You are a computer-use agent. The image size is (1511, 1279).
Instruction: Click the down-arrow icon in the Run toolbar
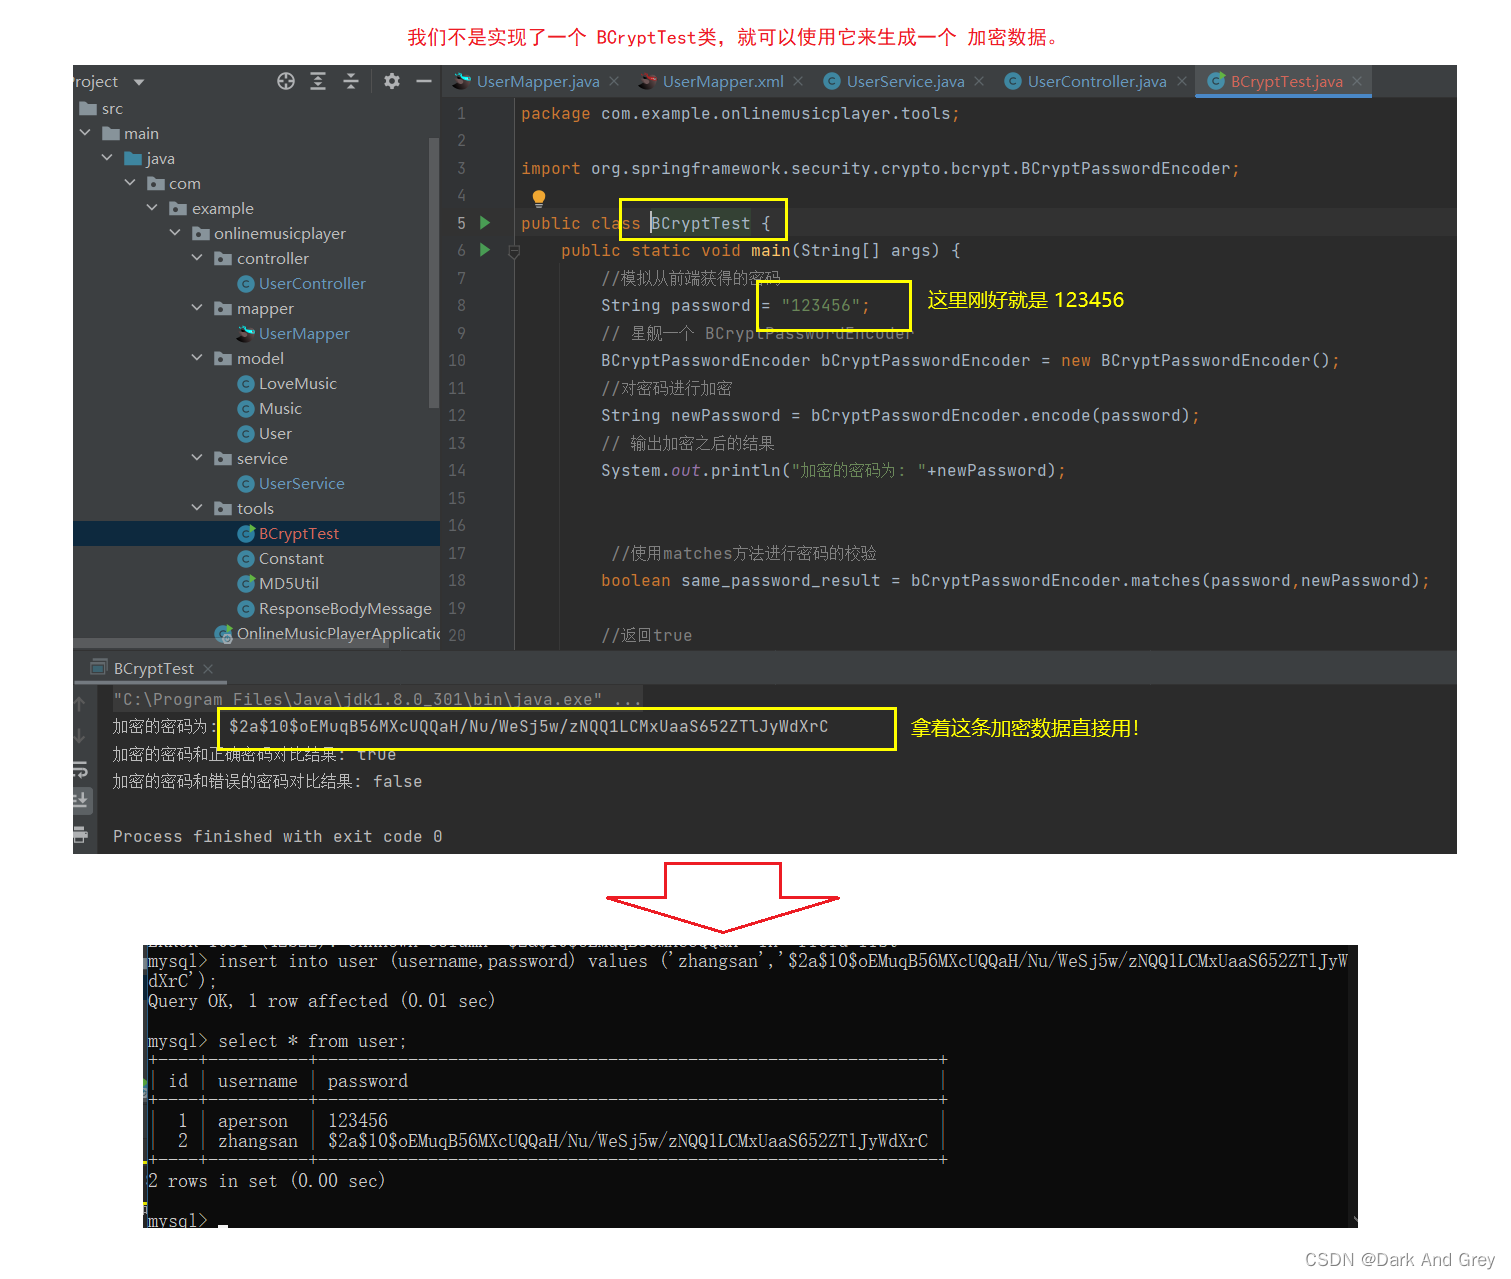pyautogui.click(x=80, y=736)
